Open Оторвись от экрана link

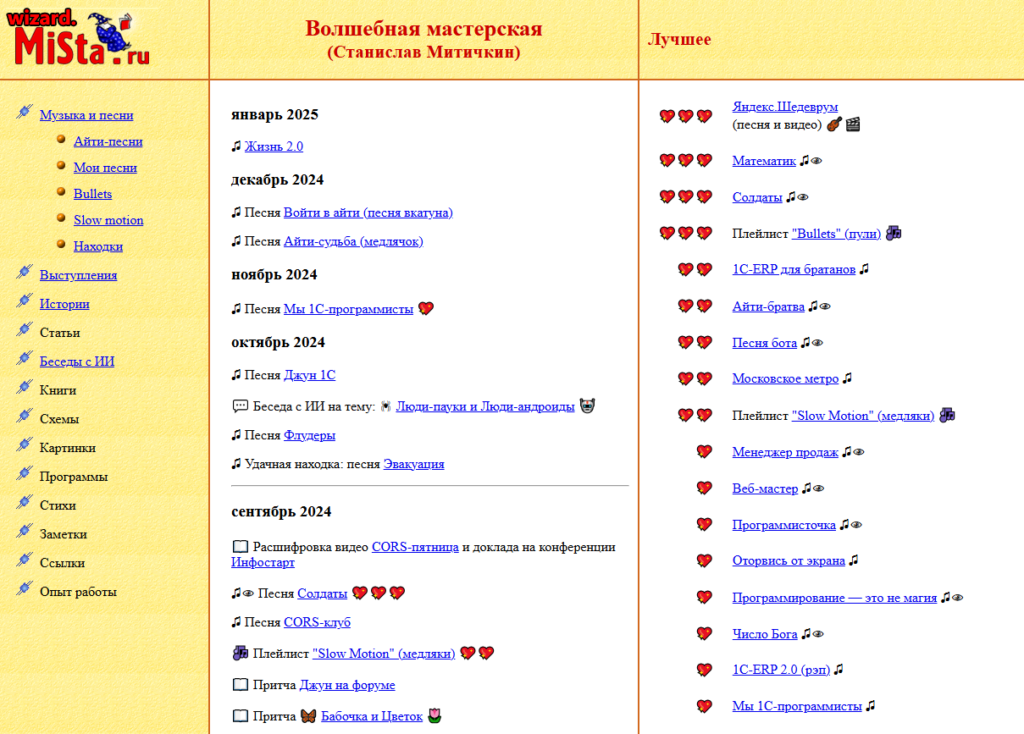pos(788,560)
